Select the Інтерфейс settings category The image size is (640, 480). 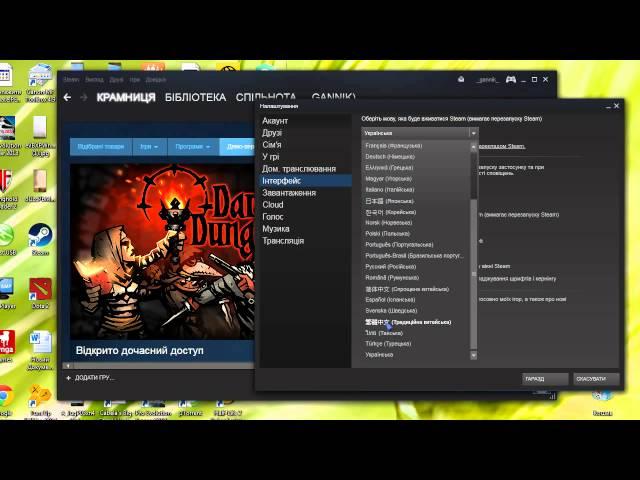305,181
